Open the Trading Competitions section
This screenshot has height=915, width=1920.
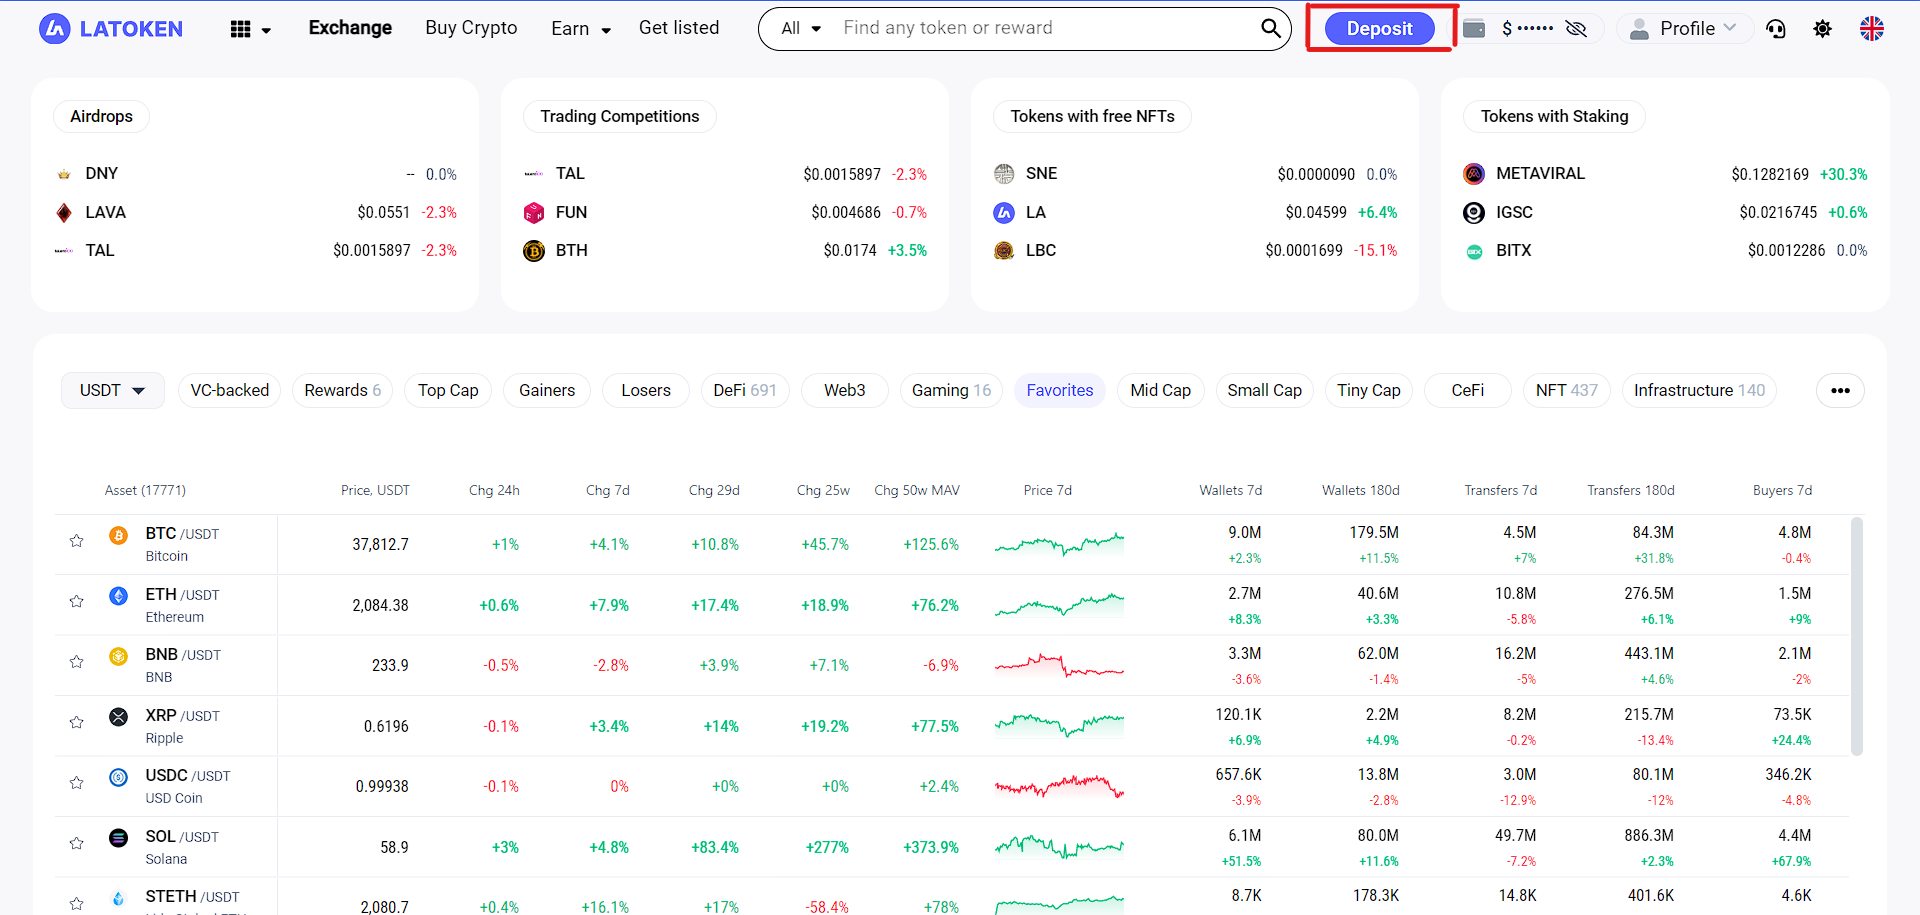coord(619,116)
